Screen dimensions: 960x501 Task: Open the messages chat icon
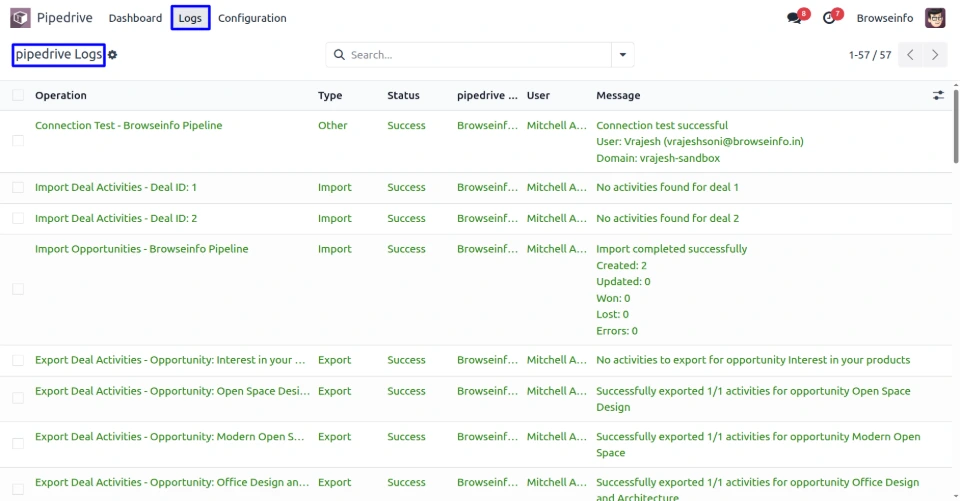point(795,18)
